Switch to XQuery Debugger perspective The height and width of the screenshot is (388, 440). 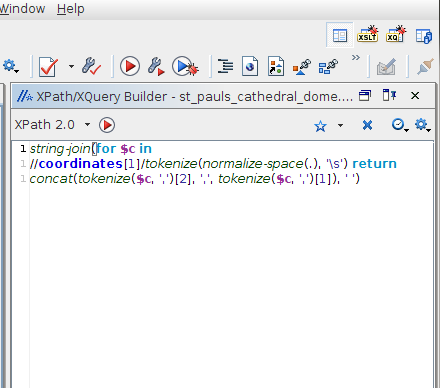click(x=395, y=34)
